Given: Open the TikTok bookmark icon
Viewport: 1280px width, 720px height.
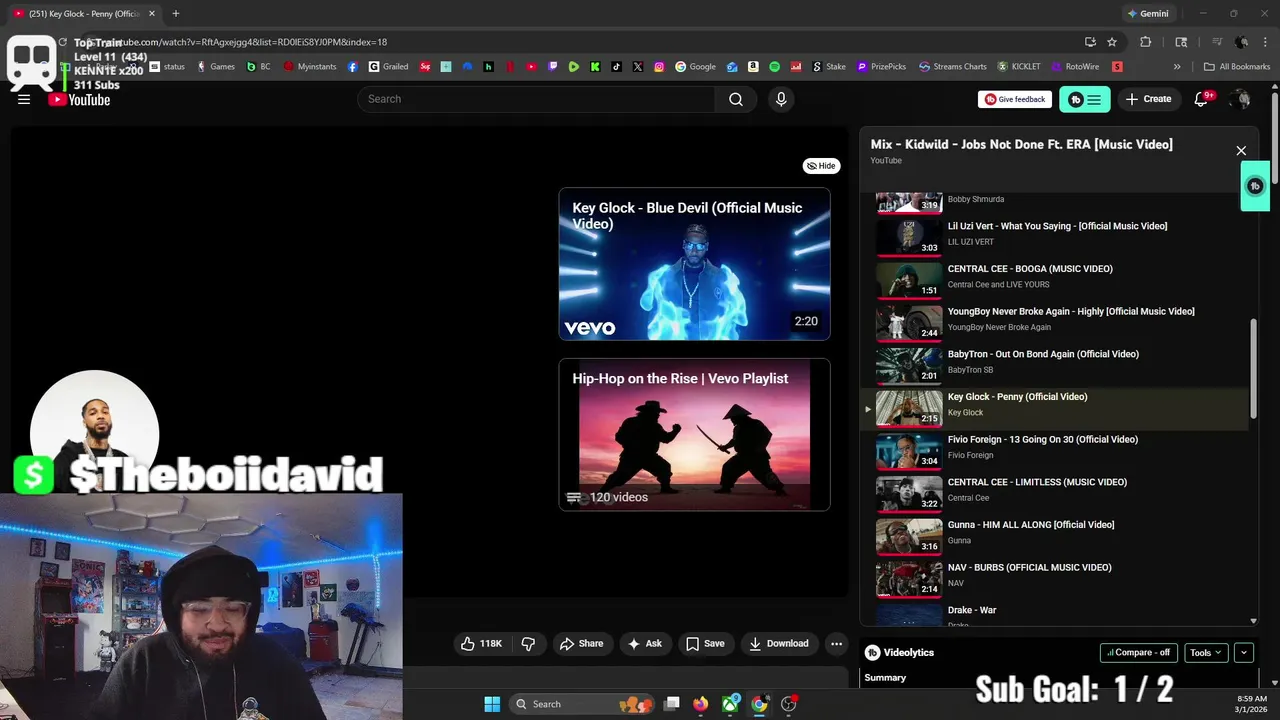Looking at the screenshot, I should coord(616,67).
